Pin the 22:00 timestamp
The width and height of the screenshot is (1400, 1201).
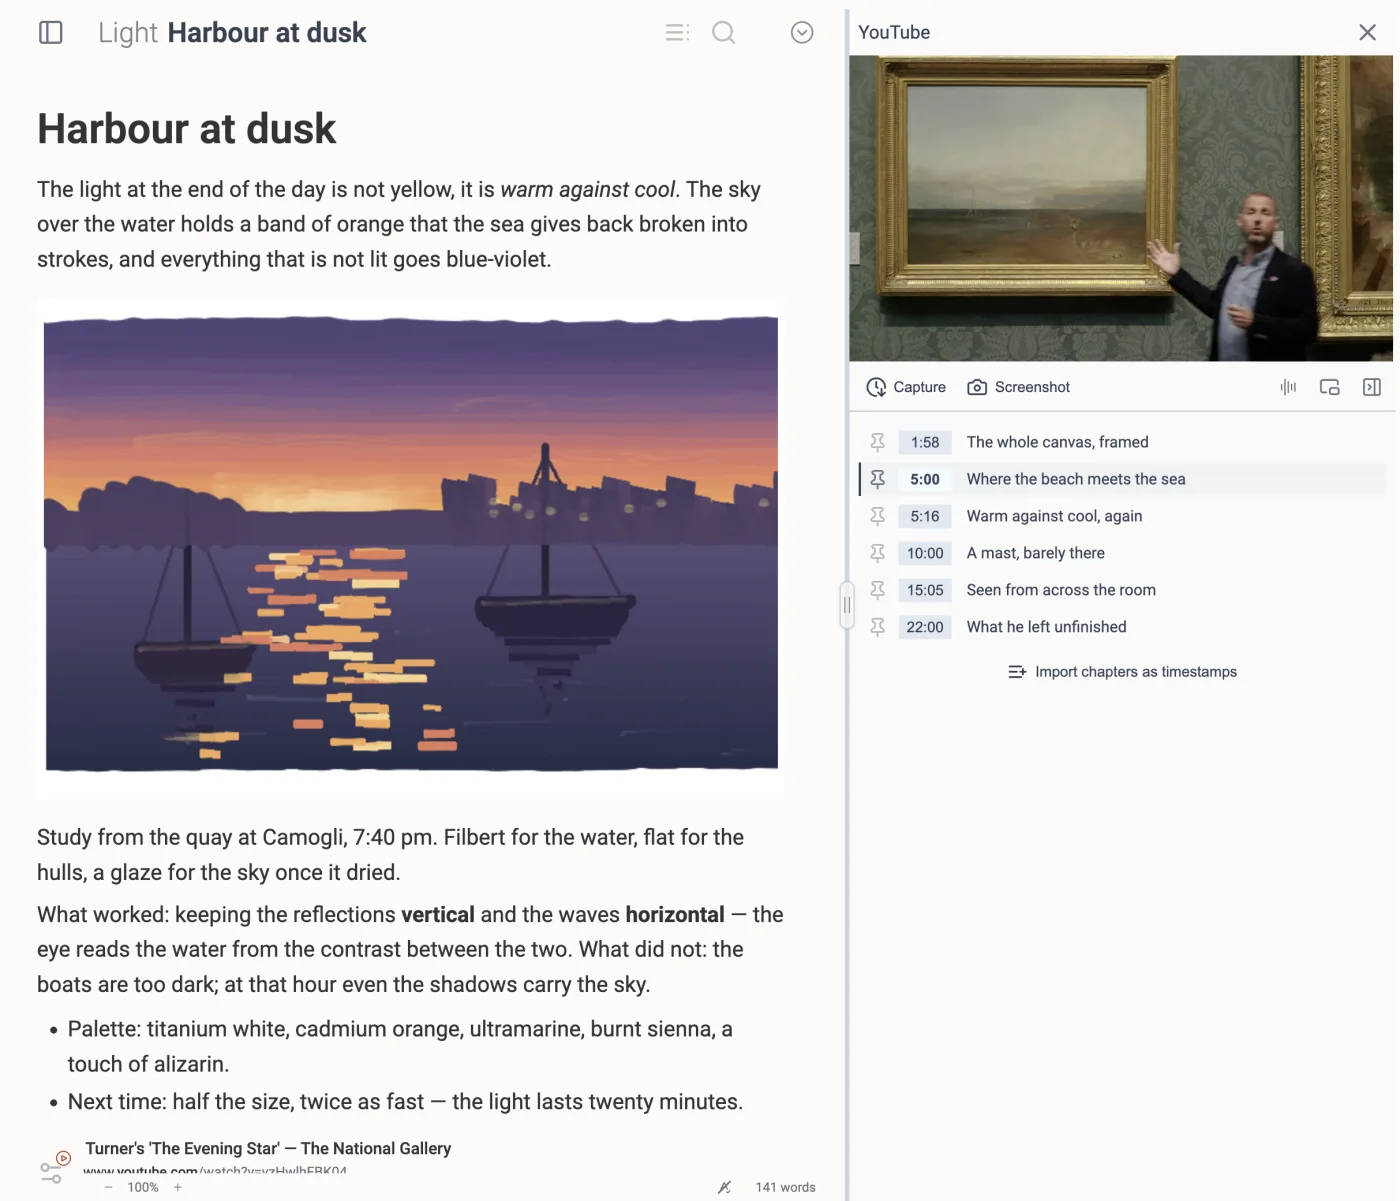point(877,627)
